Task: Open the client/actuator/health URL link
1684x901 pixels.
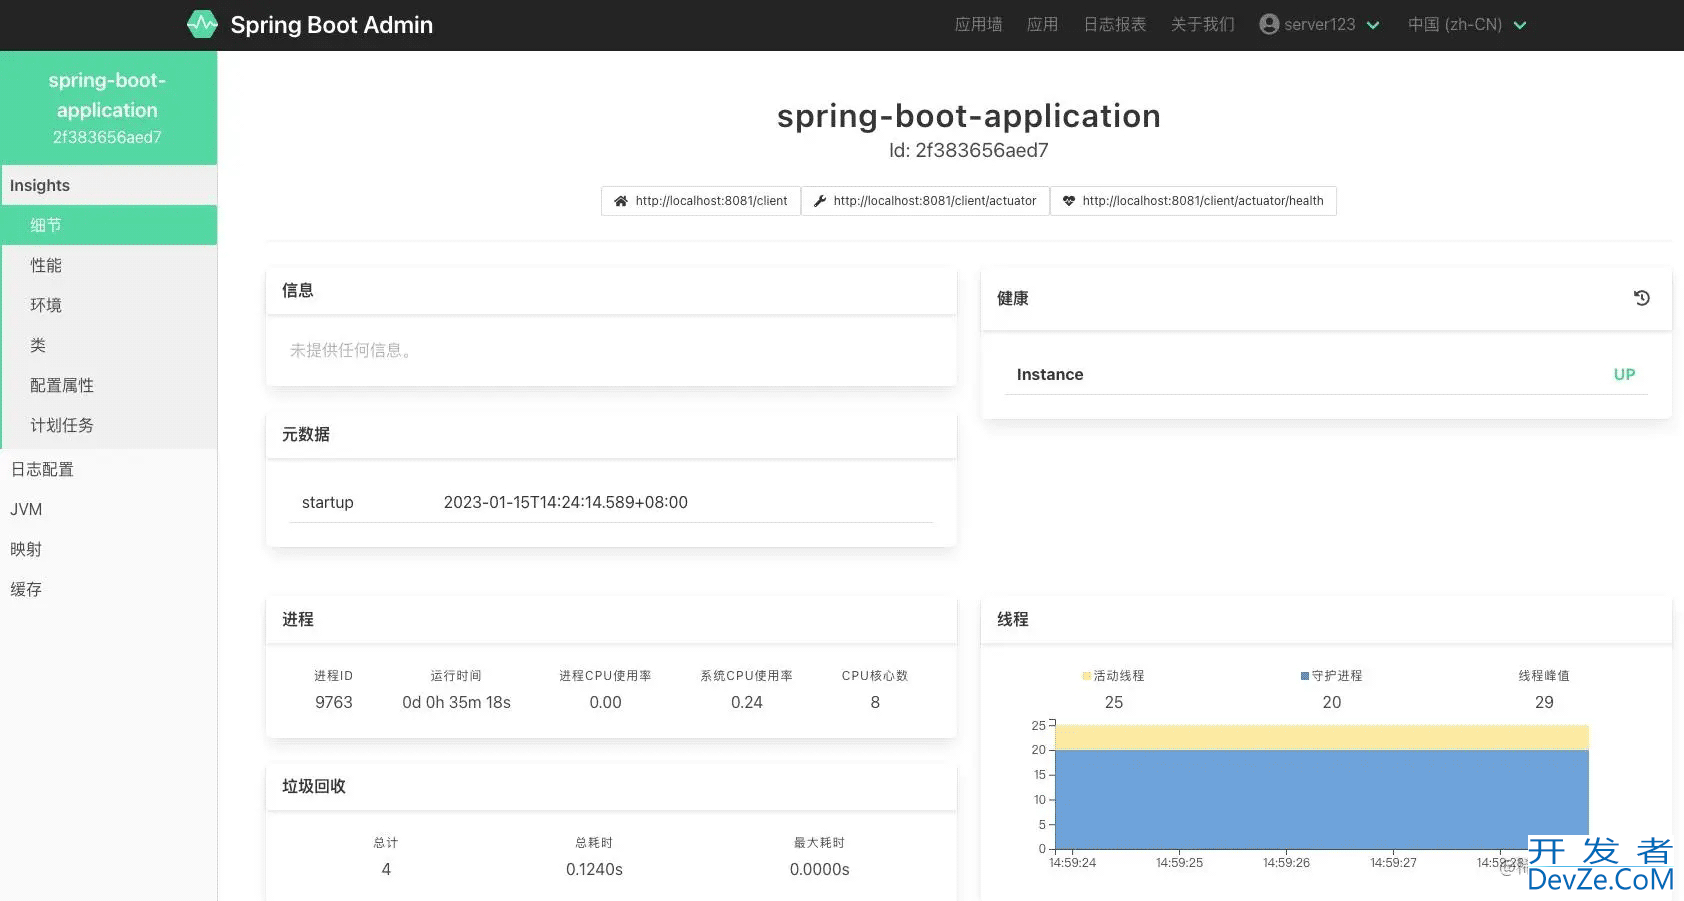Action: (1193, 201)
